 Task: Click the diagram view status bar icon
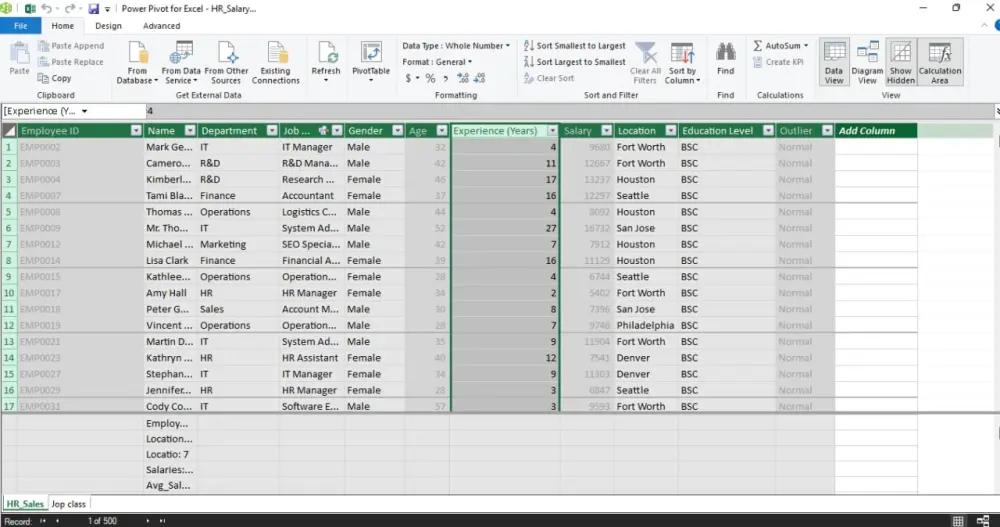coord(983,521)
